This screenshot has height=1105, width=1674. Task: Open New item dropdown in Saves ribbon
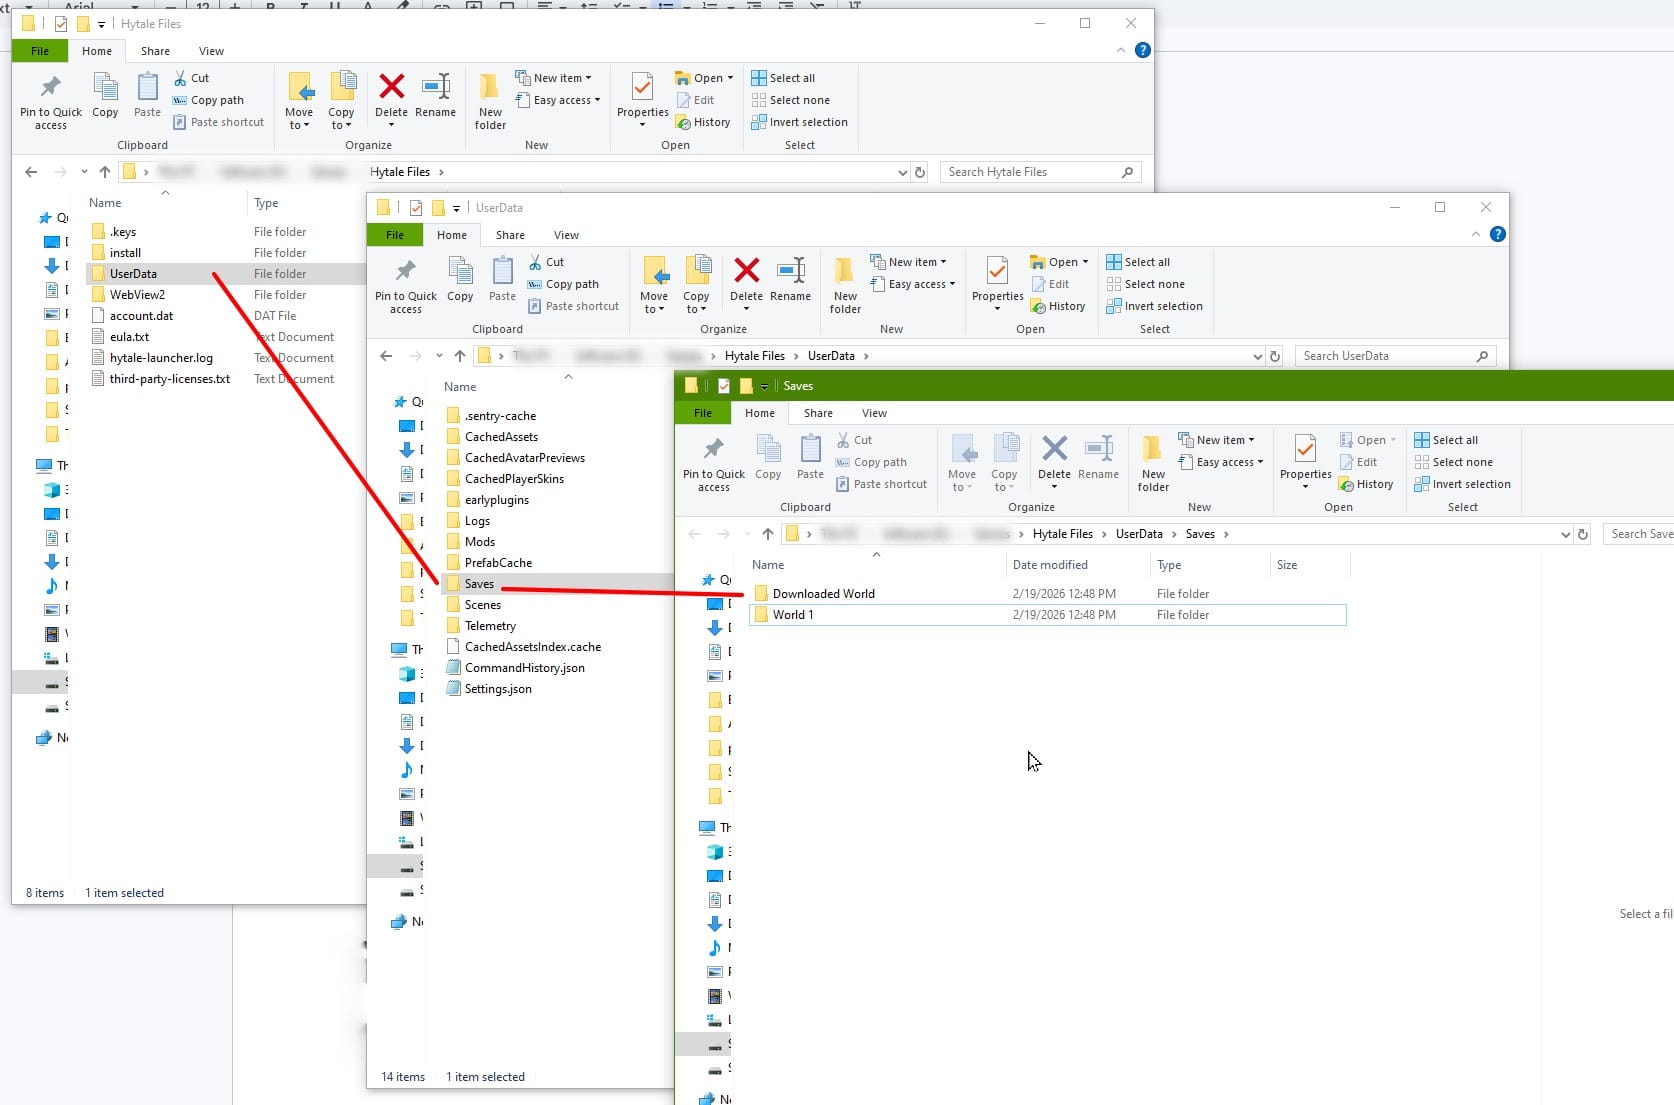coord(1216,440)
